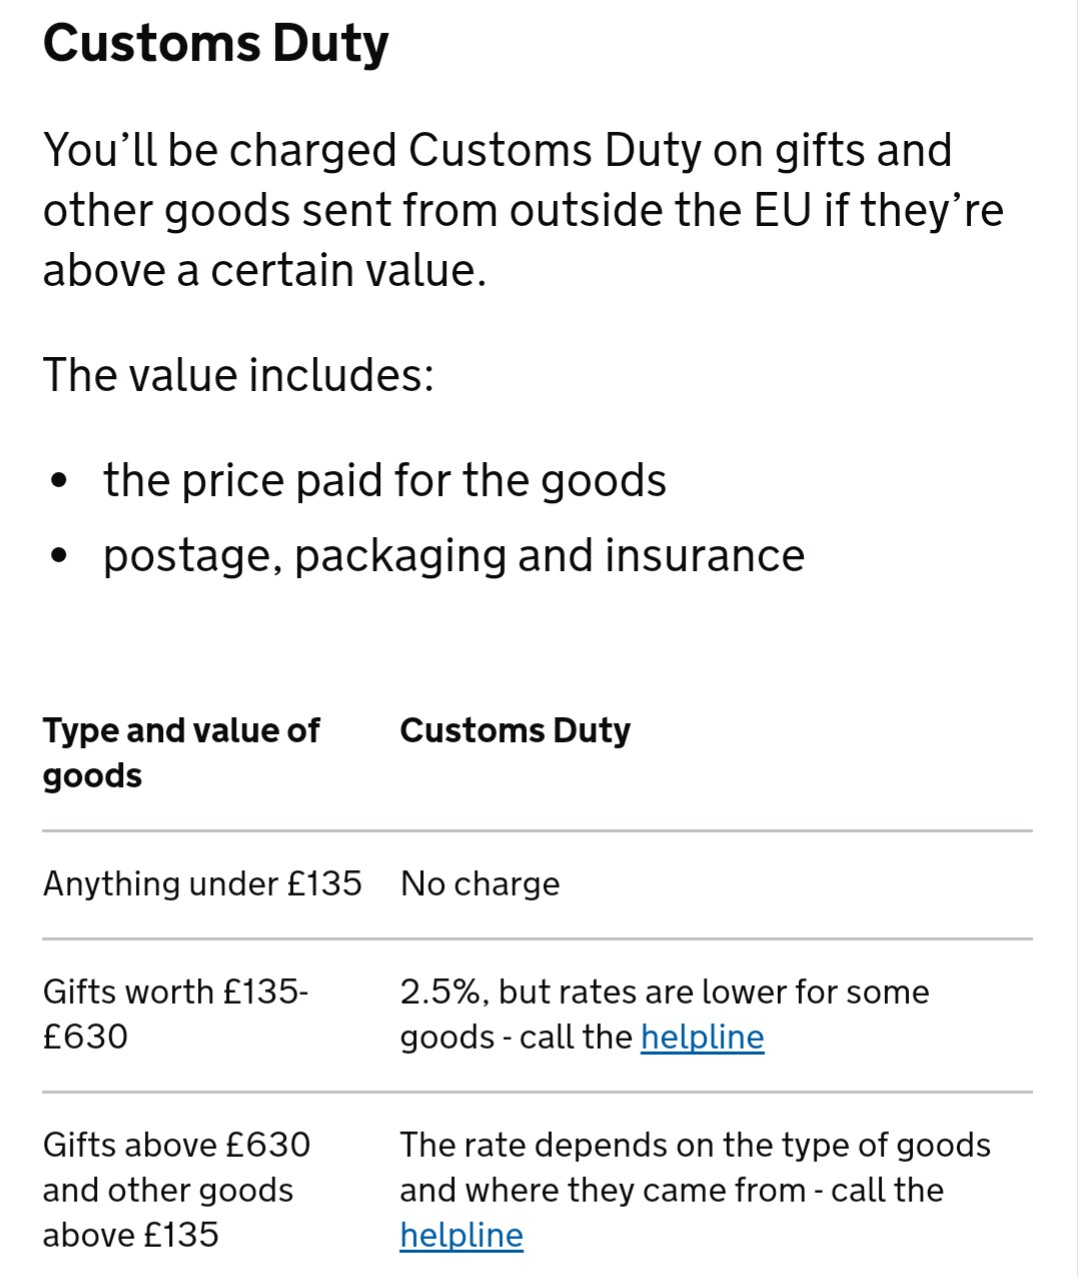Click the 'above £135' text in last row
This screenshot has width=1078, height=1278.
(130, 1235)
